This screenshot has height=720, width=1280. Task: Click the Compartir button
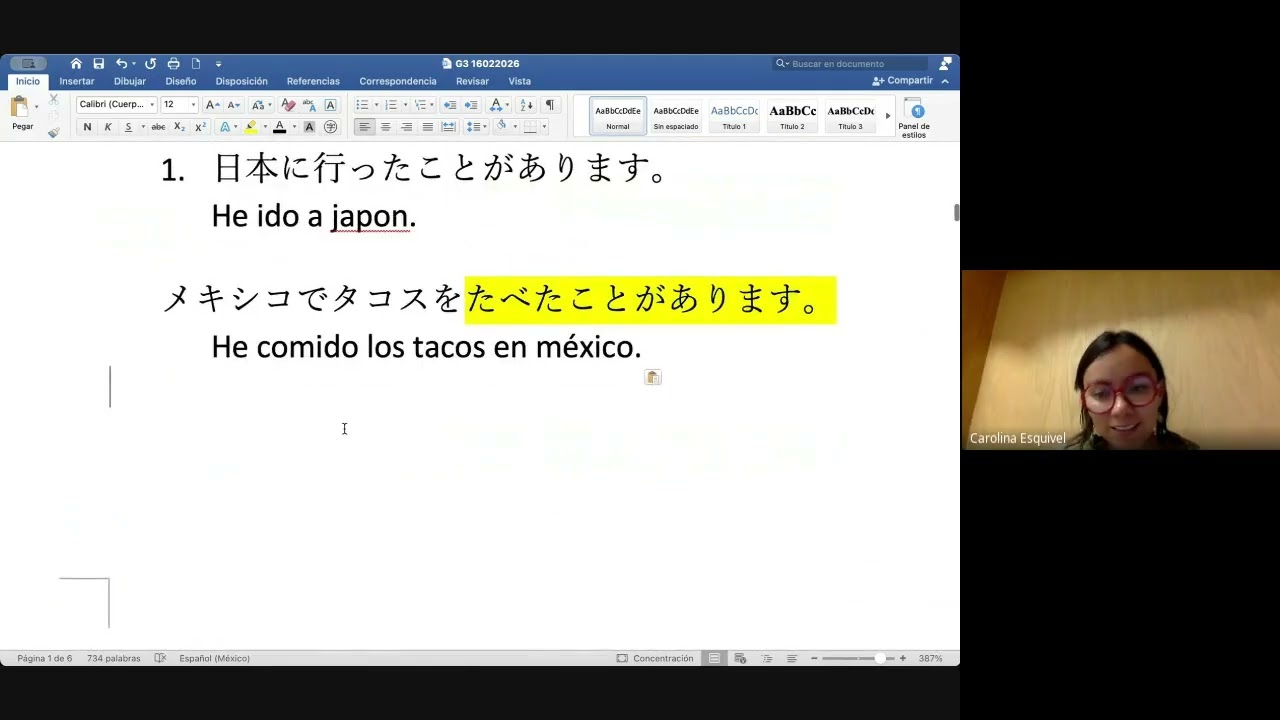[903, 81]
